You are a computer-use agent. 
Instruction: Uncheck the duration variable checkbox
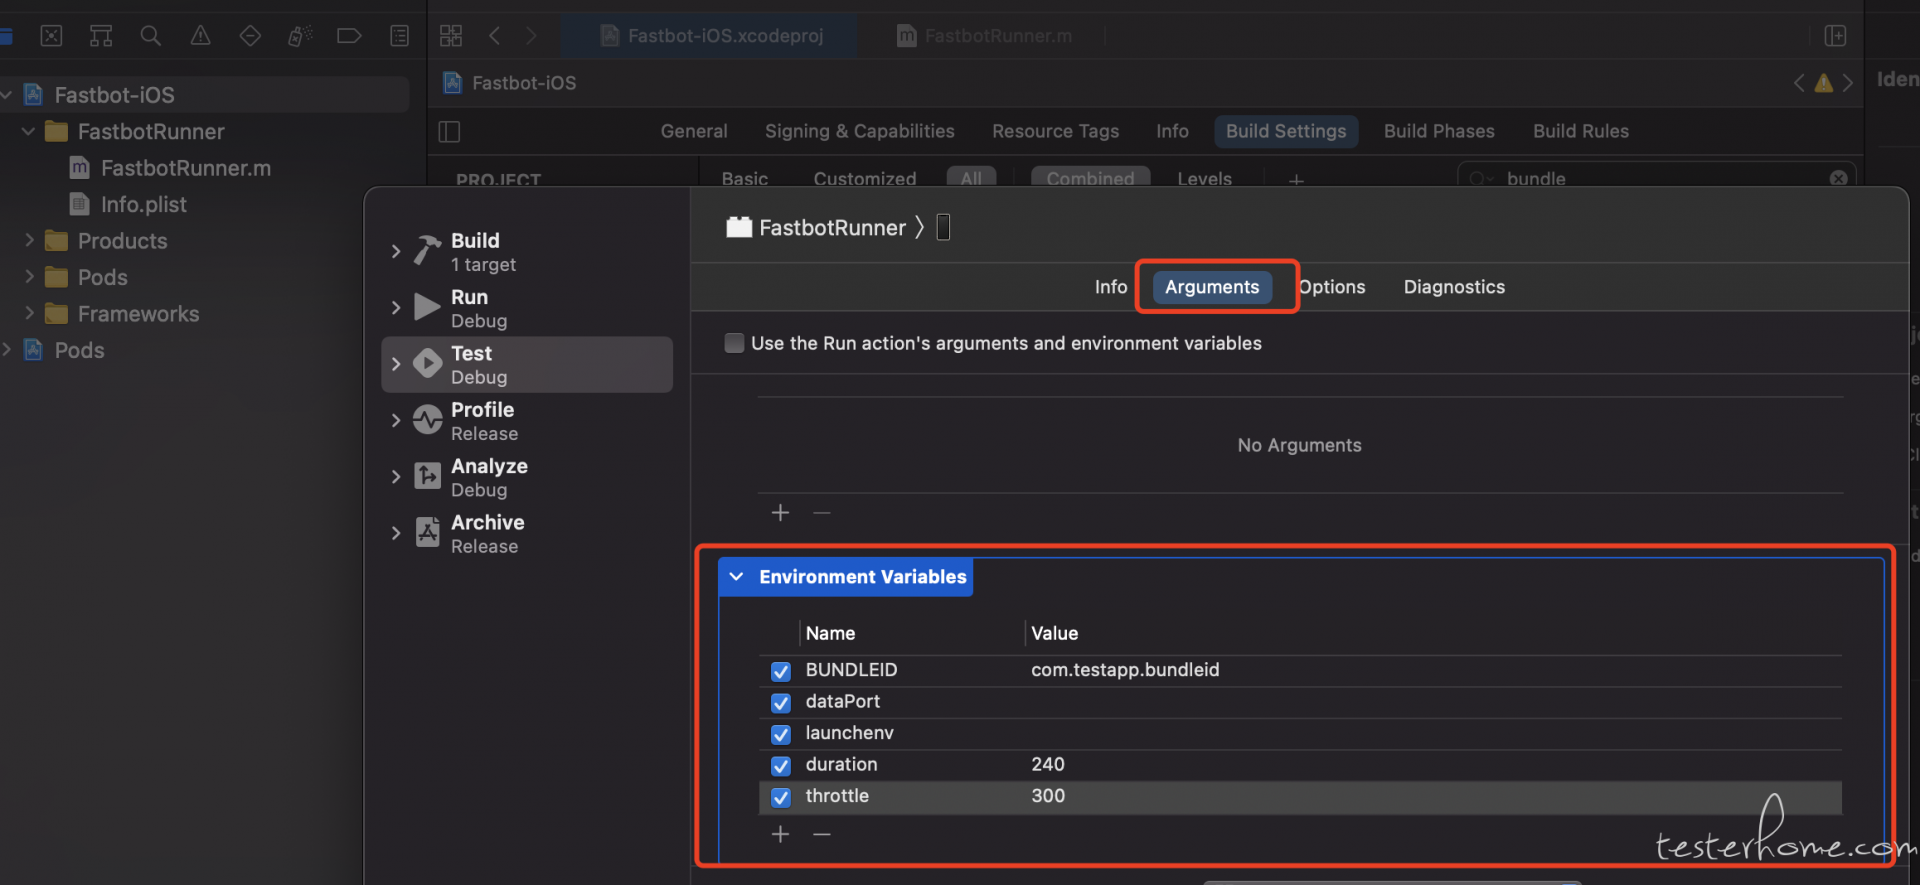coord(781,766)
